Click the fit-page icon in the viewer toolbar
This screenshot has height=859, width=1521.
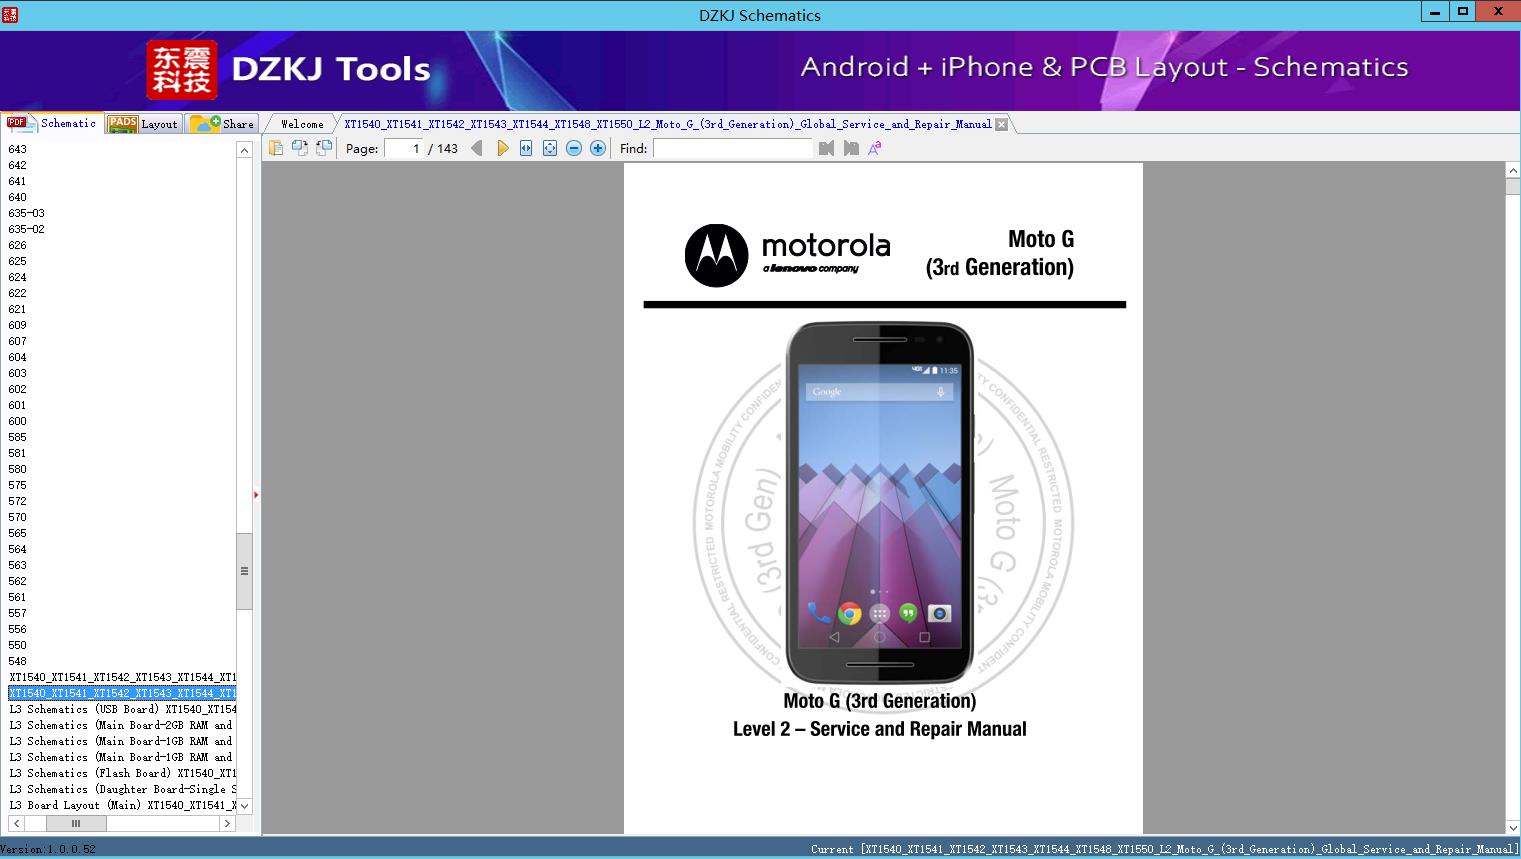coord(550,148)
